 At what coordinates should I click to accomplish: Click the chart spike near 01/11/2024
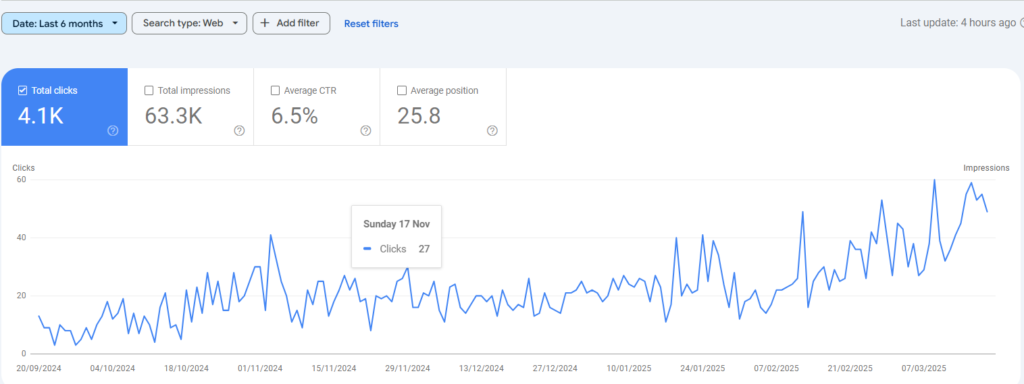[x=270, y=235]
